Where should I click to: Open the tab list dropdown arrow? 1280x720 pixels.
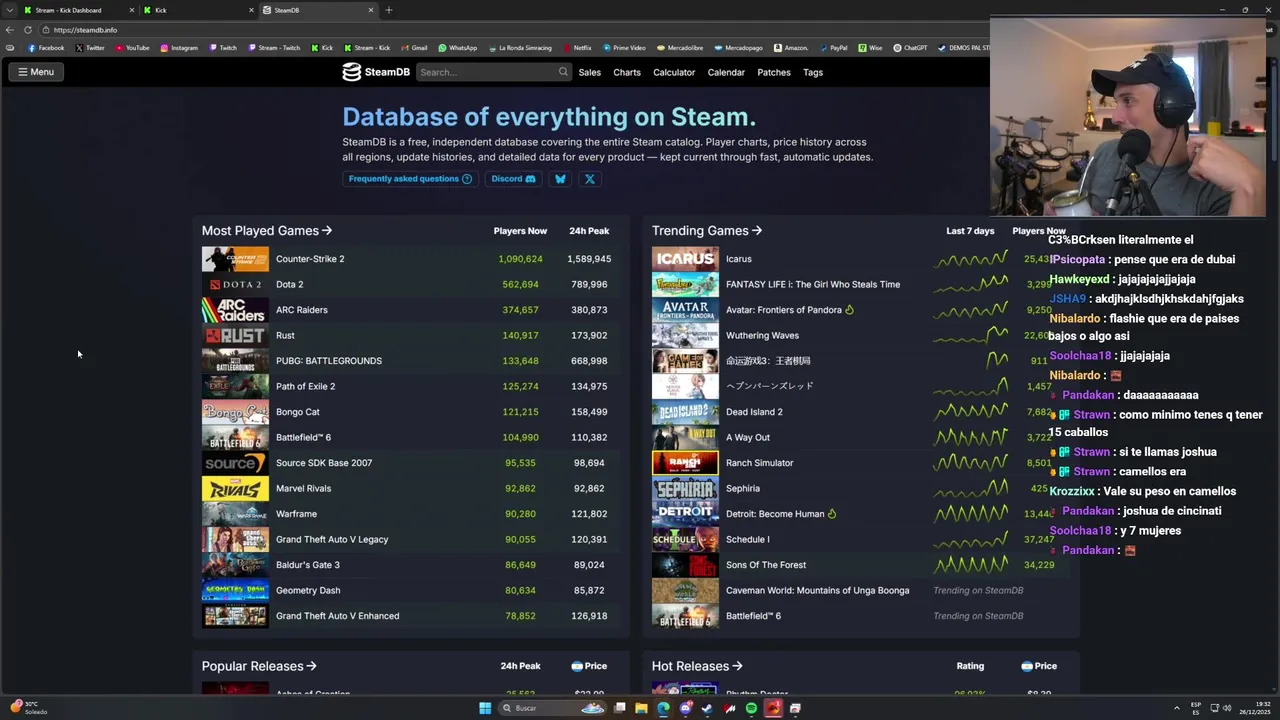10,10
